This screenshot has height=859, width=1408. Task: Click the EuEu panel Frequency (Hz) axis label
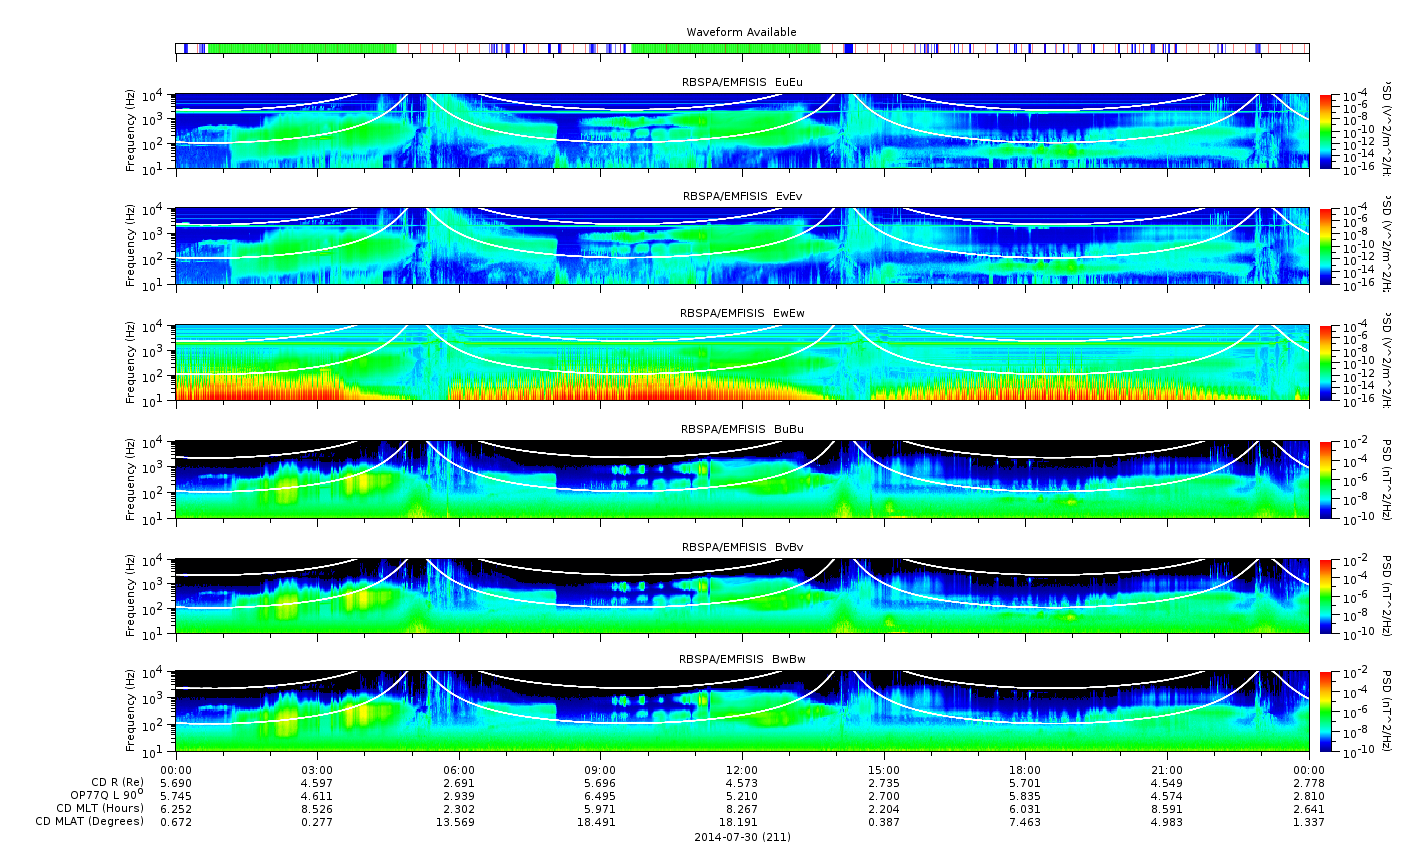tap(131, 131)
